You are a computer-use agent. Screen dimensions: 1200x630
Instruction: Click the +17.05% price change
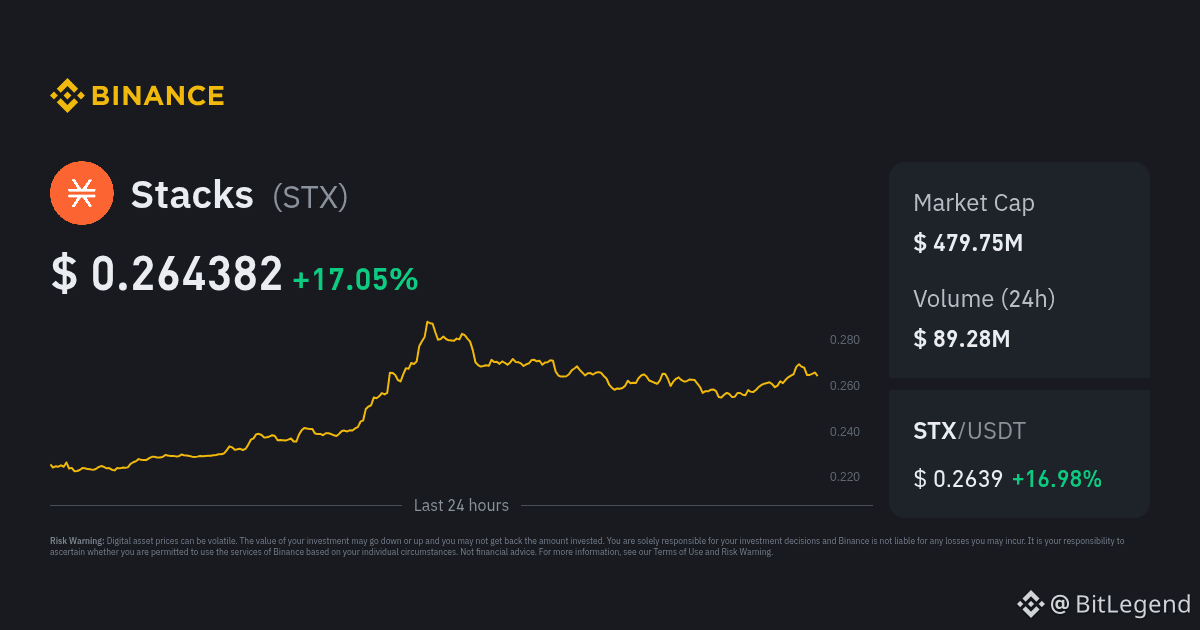(x=355, y=279)
